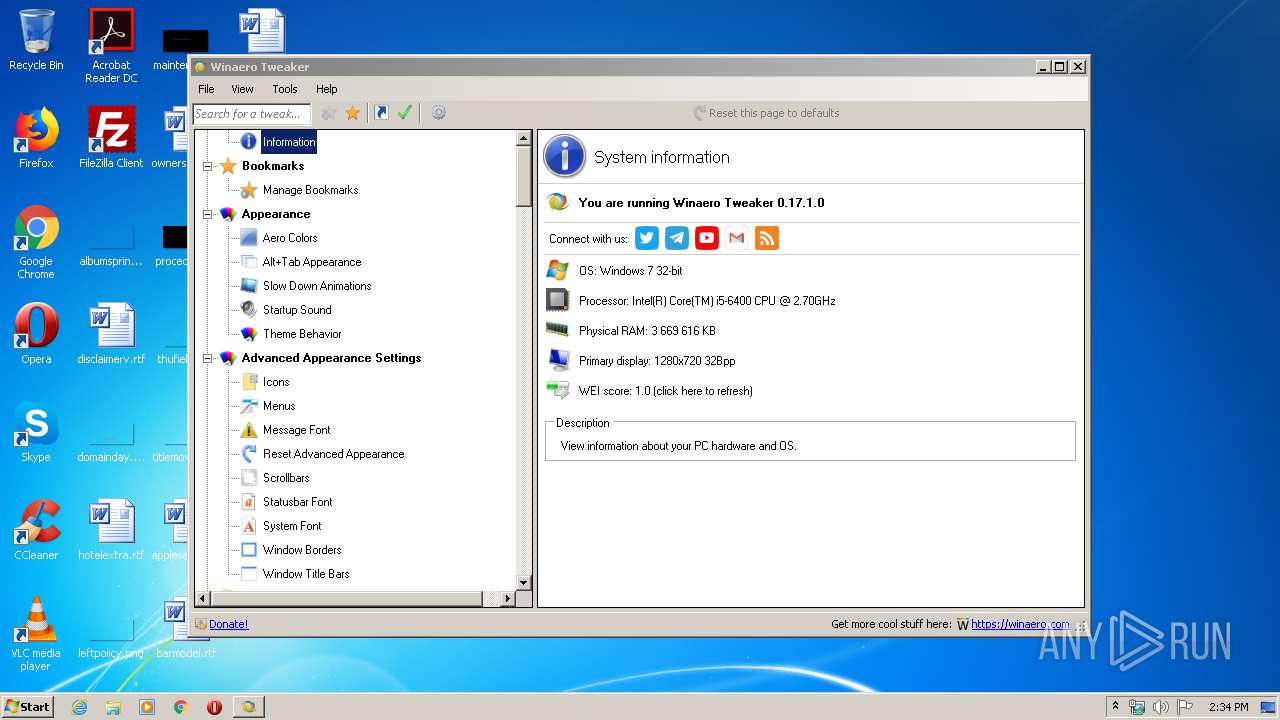
Task: Select Physical RAM info line
Action: coord(647,331)
